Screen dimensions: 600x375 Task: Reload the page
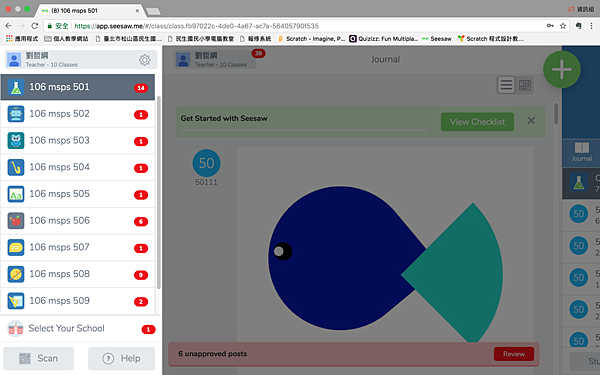point(34,26)
